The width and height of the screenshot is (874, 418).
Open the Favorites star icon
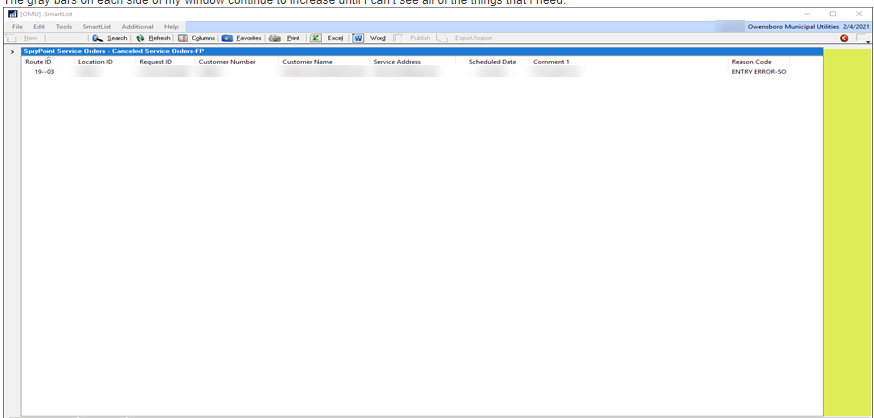[x=227, y=38]
